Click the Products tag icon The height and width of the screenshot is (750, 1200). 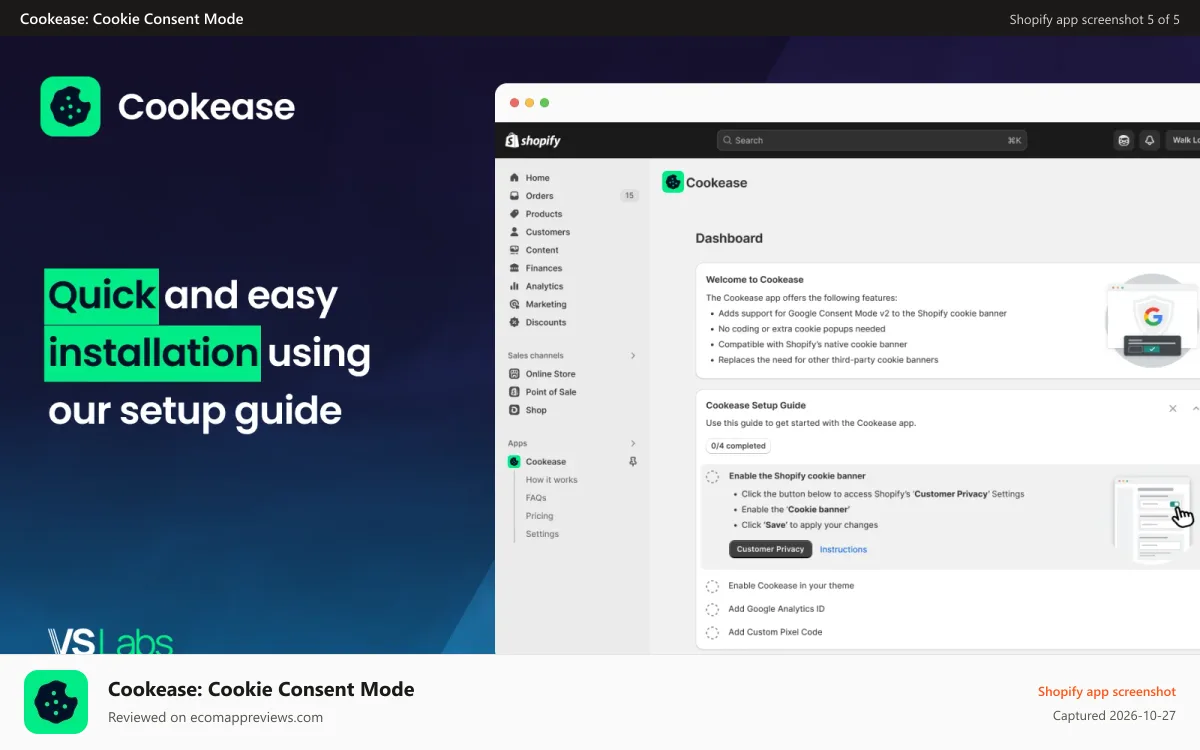[514, 214]
